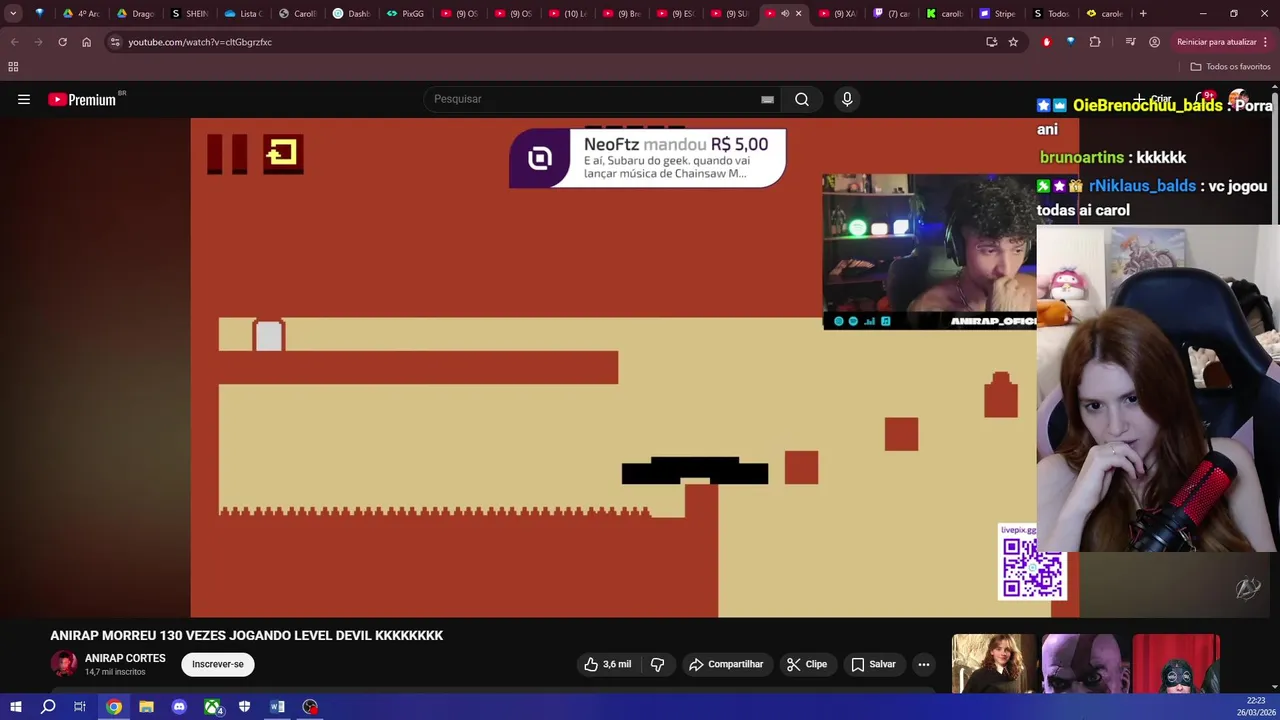Install app icon in address bar

coord(991,42)
